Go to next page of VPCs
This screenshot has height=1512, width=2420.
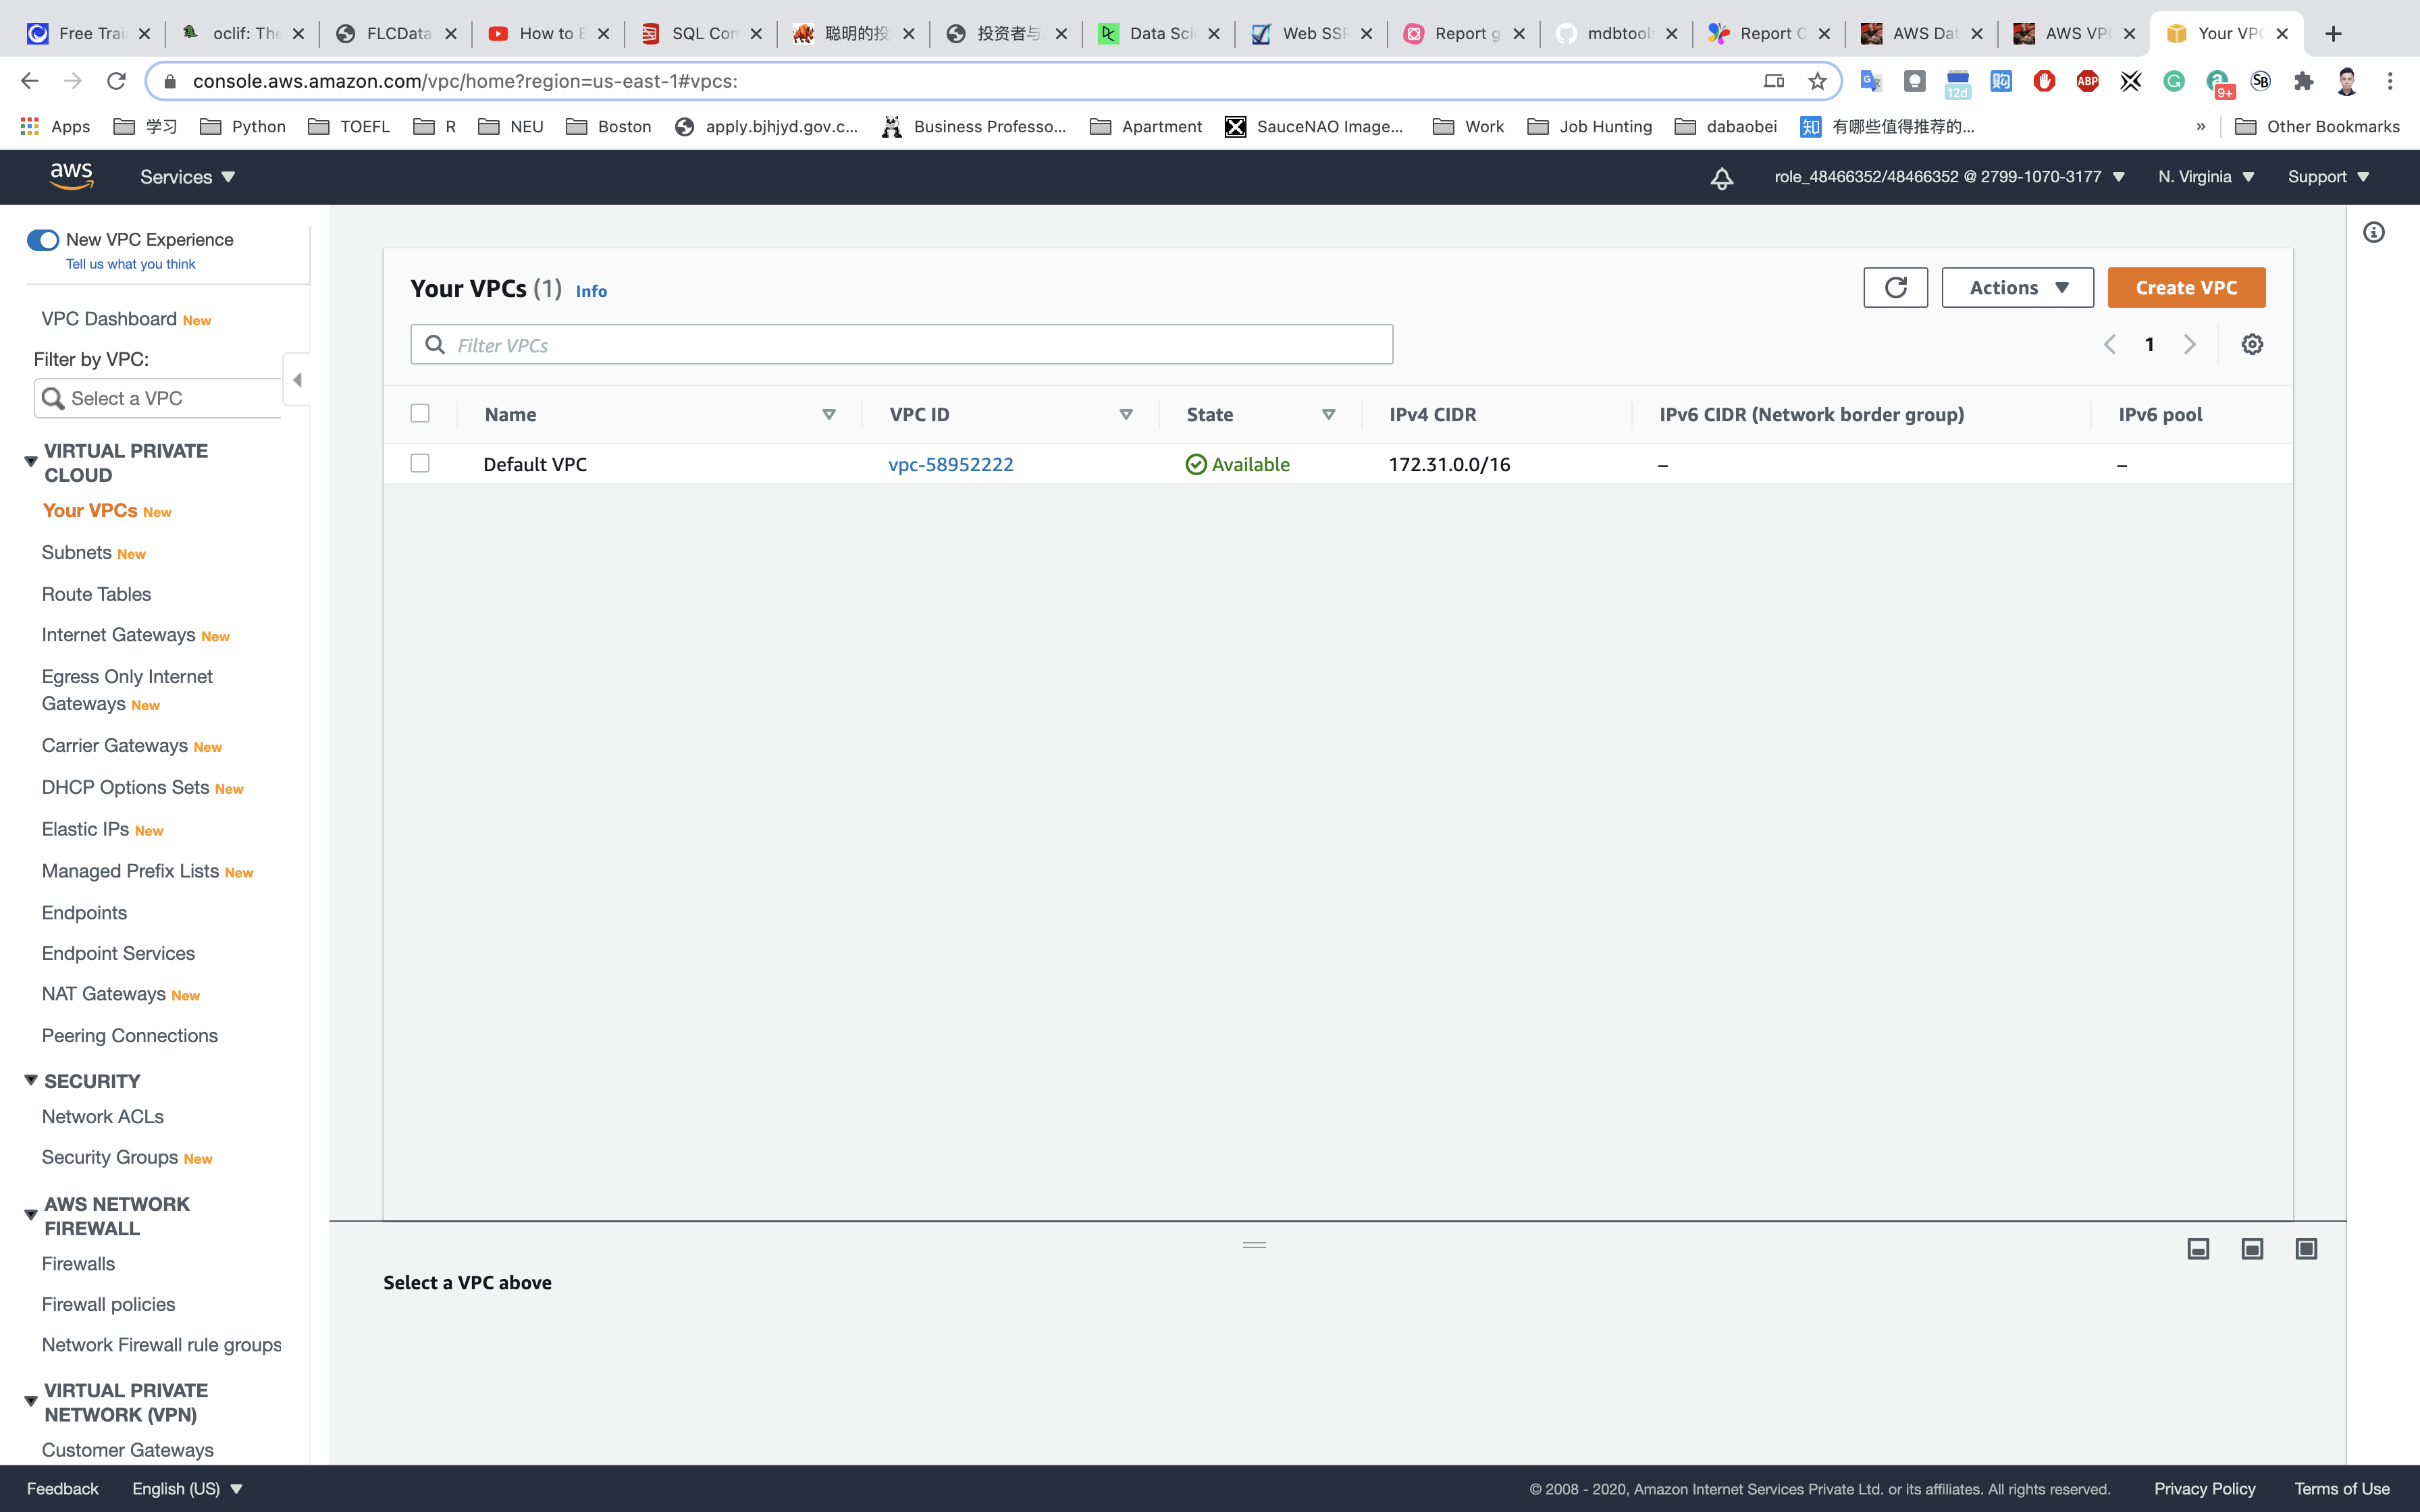point(2189,344)
